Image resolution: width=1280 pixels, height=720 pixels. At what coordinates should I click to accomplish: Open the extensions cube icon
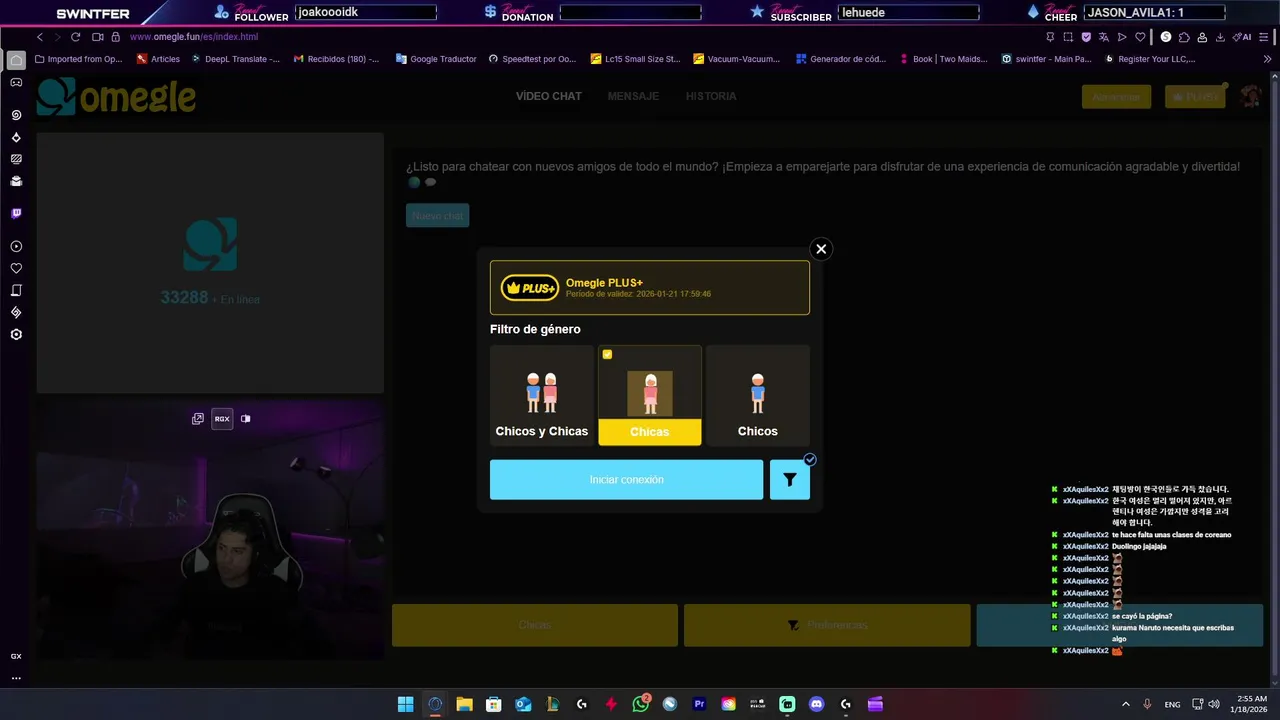[x=1184, y=37]
